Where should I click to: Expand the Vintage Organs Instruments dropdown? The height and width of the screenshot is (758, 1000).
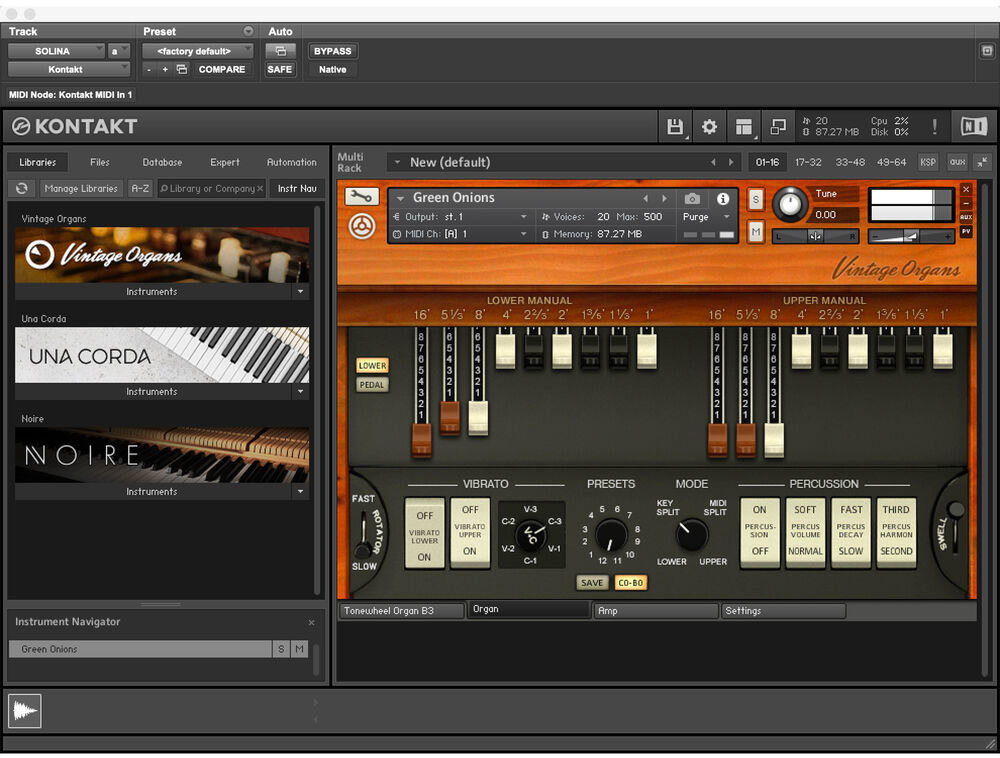click(x=300, y=292)
